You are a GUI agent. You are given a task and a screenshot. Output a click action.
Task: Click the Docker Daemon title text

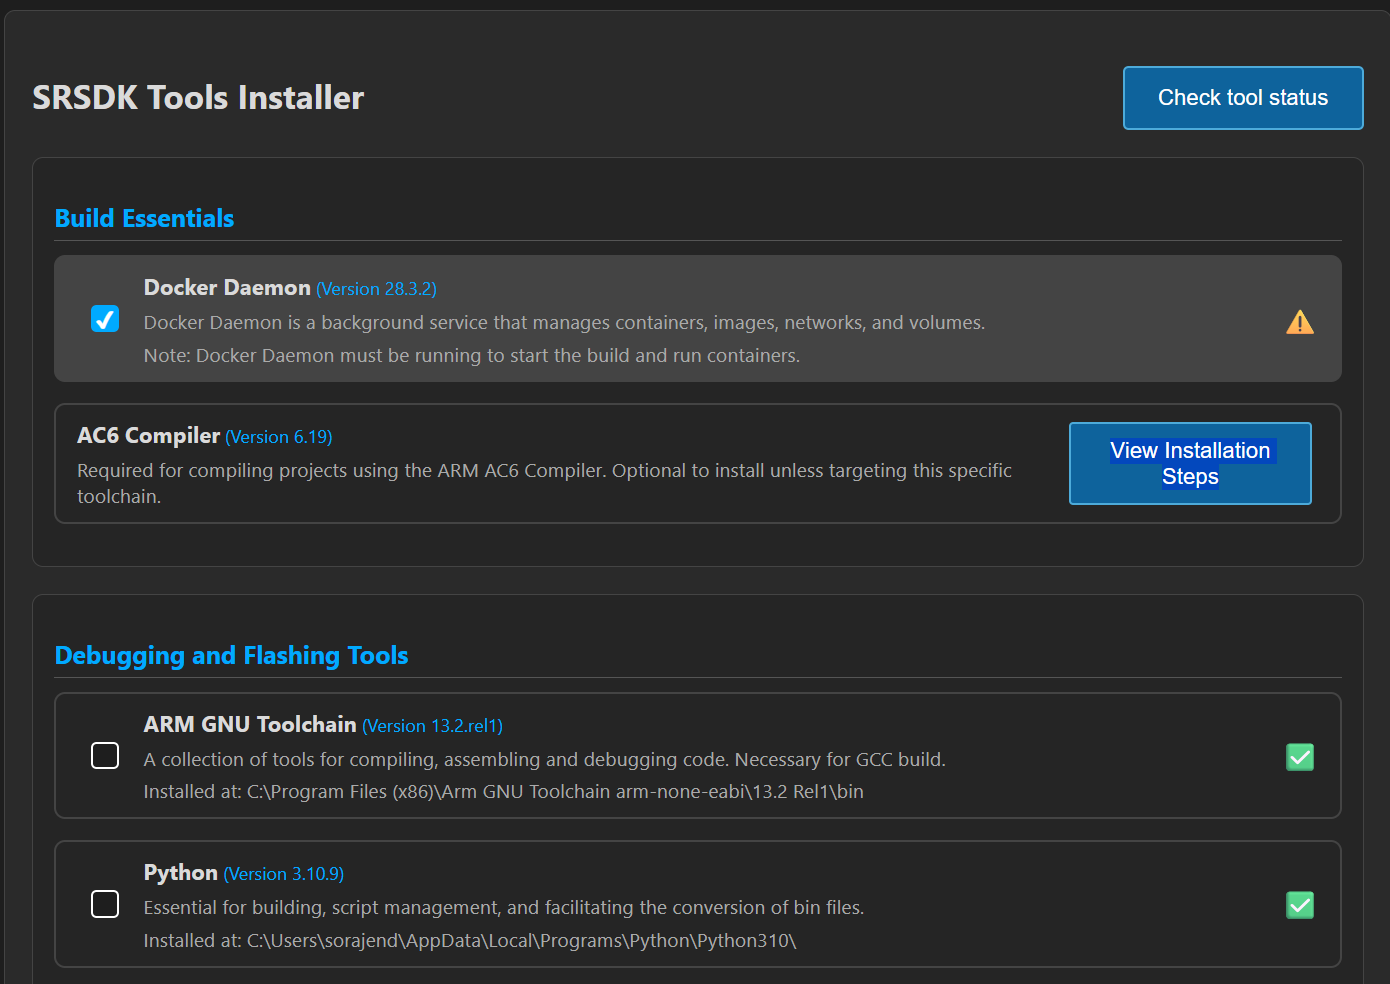[x=227, y=287]
